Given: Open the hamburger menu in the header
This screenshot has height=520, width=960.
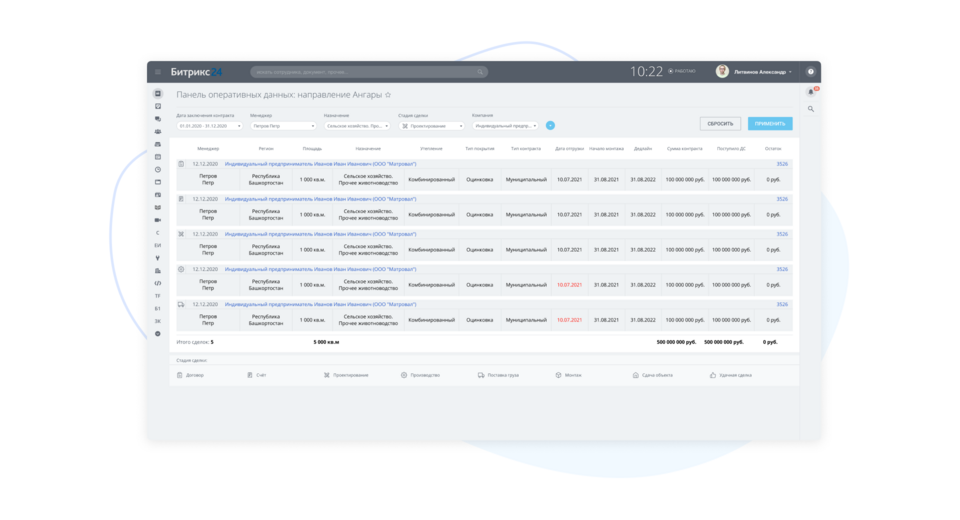Looking at the screenshot, I should click(x=157, y=72).
